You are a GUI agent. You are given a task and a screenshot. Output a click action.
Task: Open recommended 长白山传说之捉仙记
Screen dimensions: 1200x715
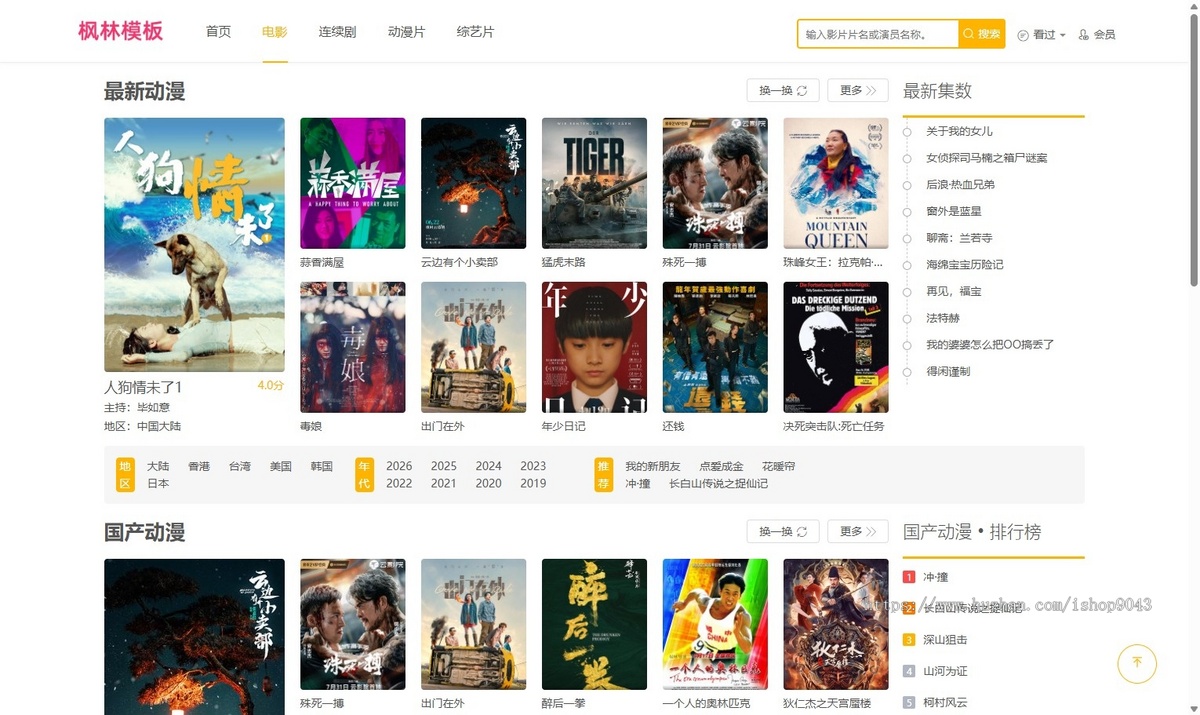tap(719, 483)
